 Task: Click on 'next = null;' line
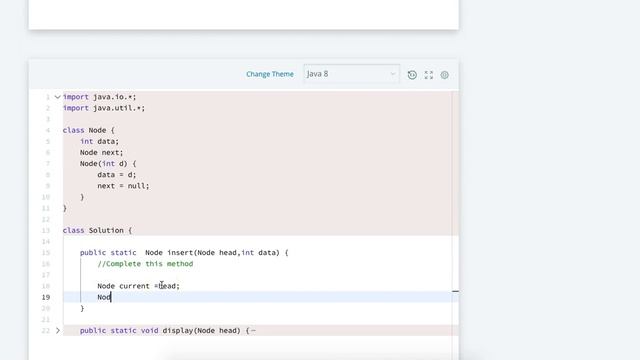pos(123,186)
